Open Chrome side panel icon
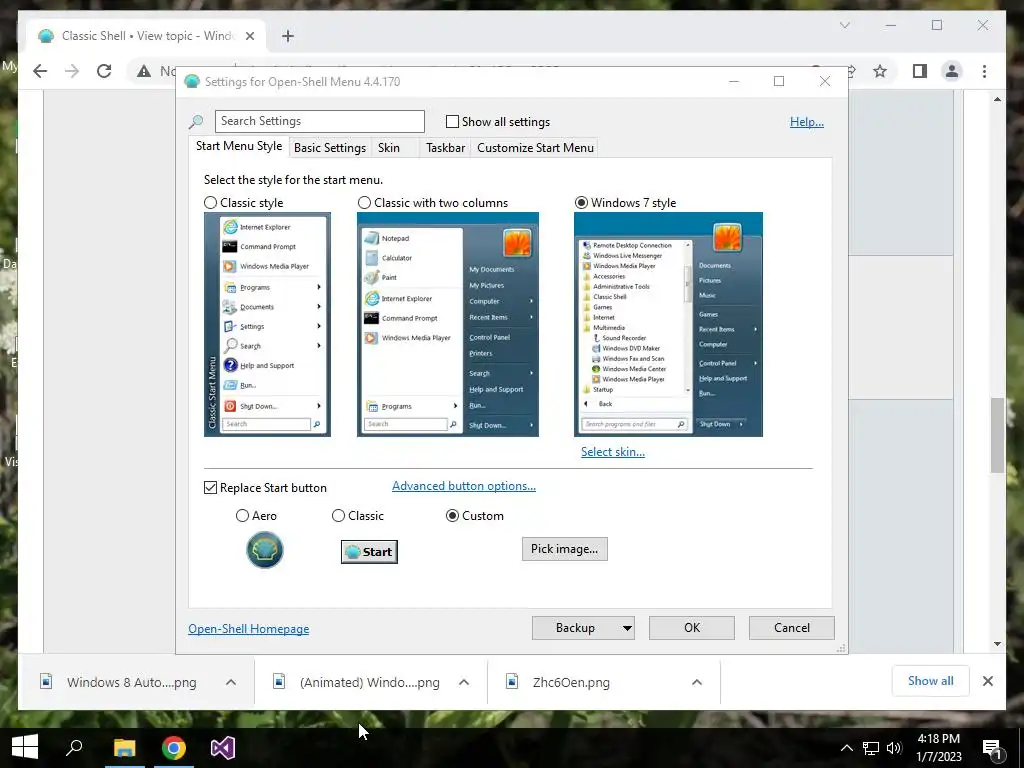The image size is (1024, 768). pyautogui.click(x=920, y=71)
